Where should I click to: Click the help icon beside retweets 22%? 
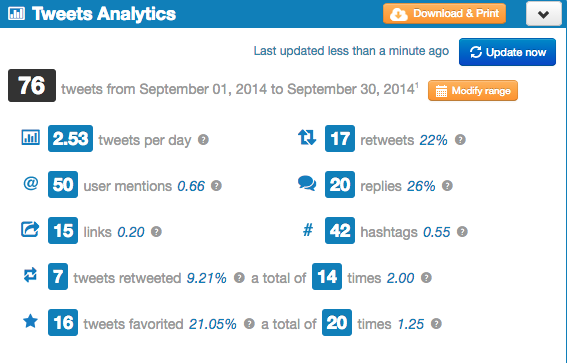460,140
